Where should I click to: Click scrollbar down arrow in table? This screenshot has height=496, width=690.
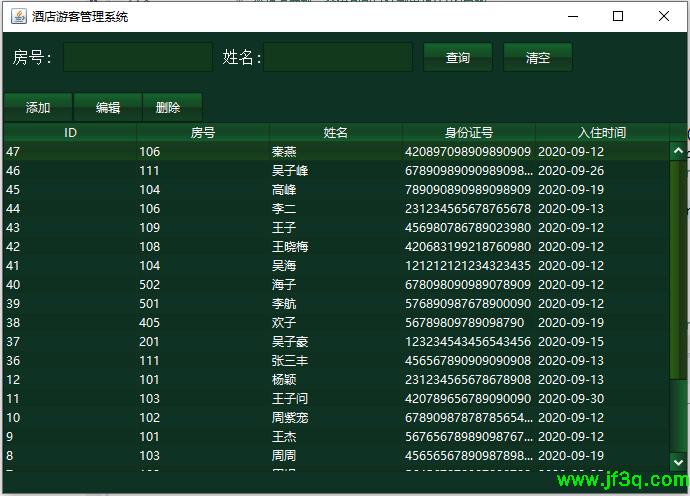point(678,463)
